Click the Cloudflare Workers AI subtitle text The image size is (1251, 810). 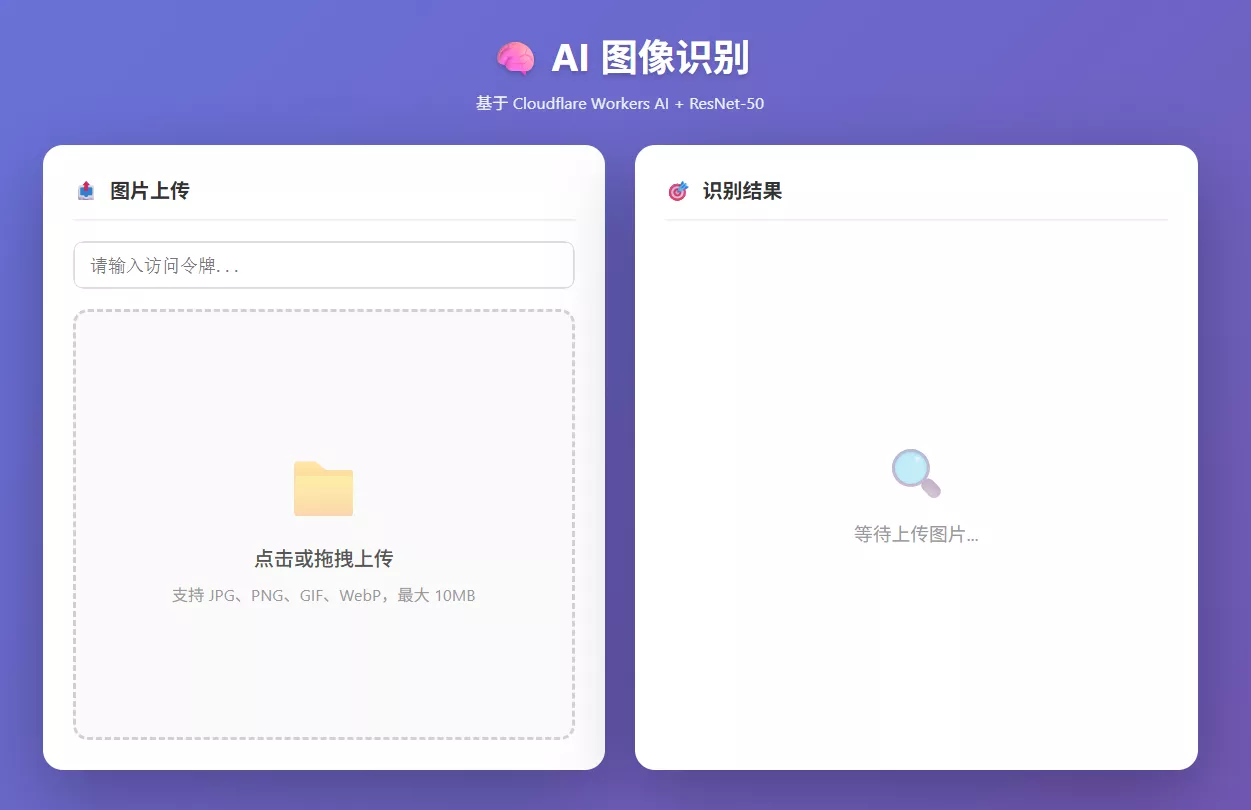click(x=620, y=103)
